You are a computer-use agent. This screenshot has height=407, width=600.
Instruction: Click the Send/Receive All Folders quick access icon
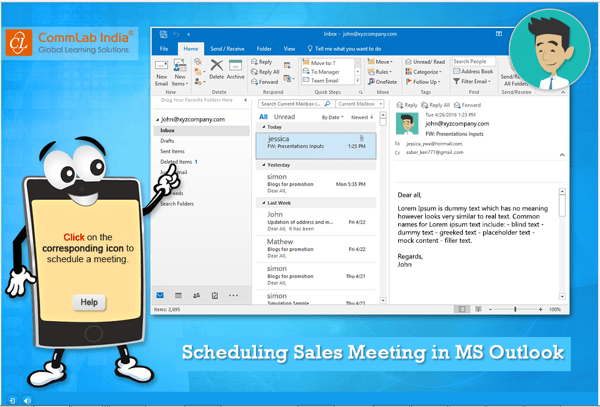(x=163, y=34)
